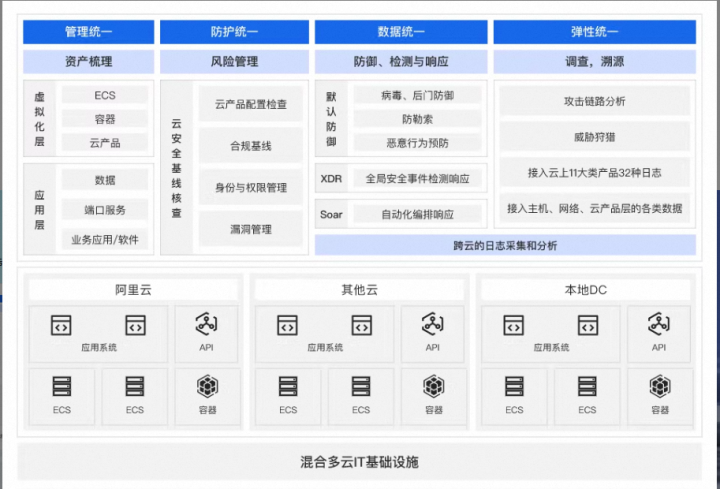Click the 防勒索 box
Screen dimensions: 720x489
click(x=417, y=119)
